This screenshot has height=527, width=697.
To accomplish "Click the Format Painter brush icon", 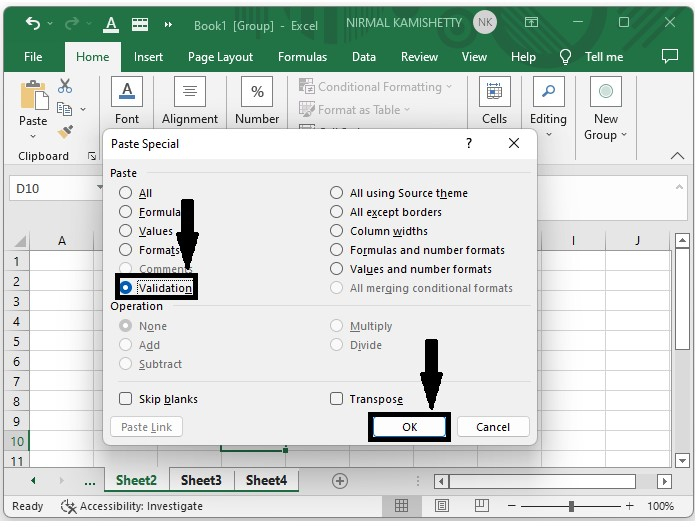I will click(x=65, y=132).
